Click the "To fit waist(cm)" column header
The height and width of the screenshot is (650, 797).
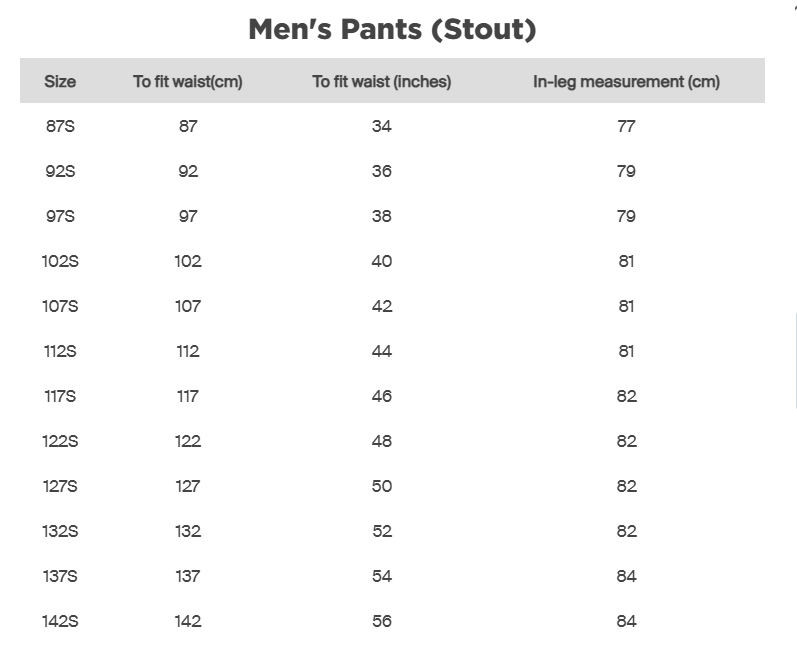pos(188,82)
